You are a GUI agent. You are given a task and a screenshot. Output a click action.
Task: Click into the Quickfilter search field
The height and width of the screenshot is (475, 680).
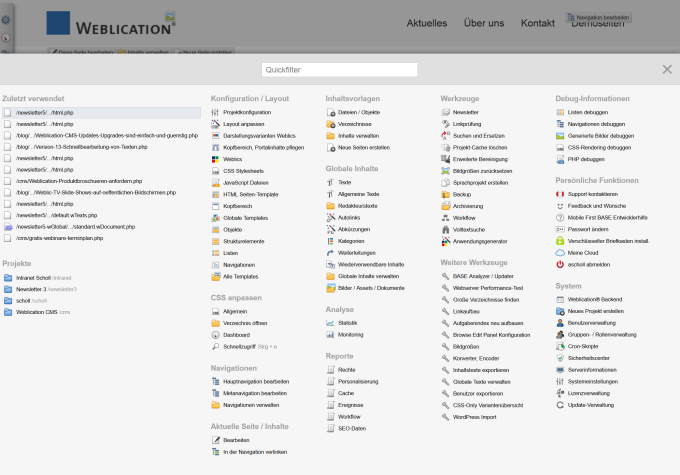tap(339, 69)
